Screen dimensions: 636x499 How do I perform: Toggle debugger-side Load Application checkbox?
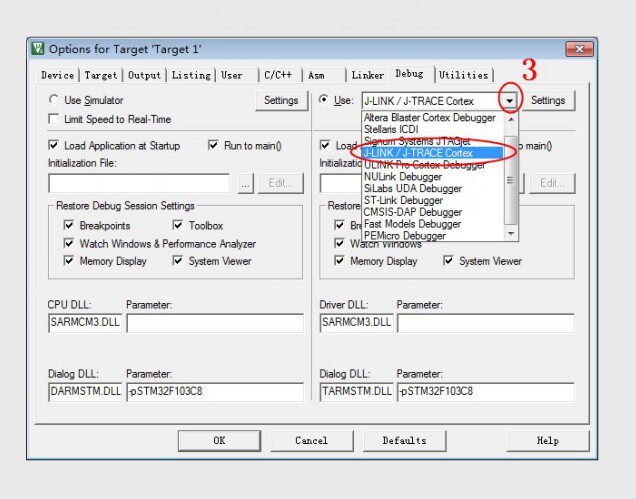(324, 145)
